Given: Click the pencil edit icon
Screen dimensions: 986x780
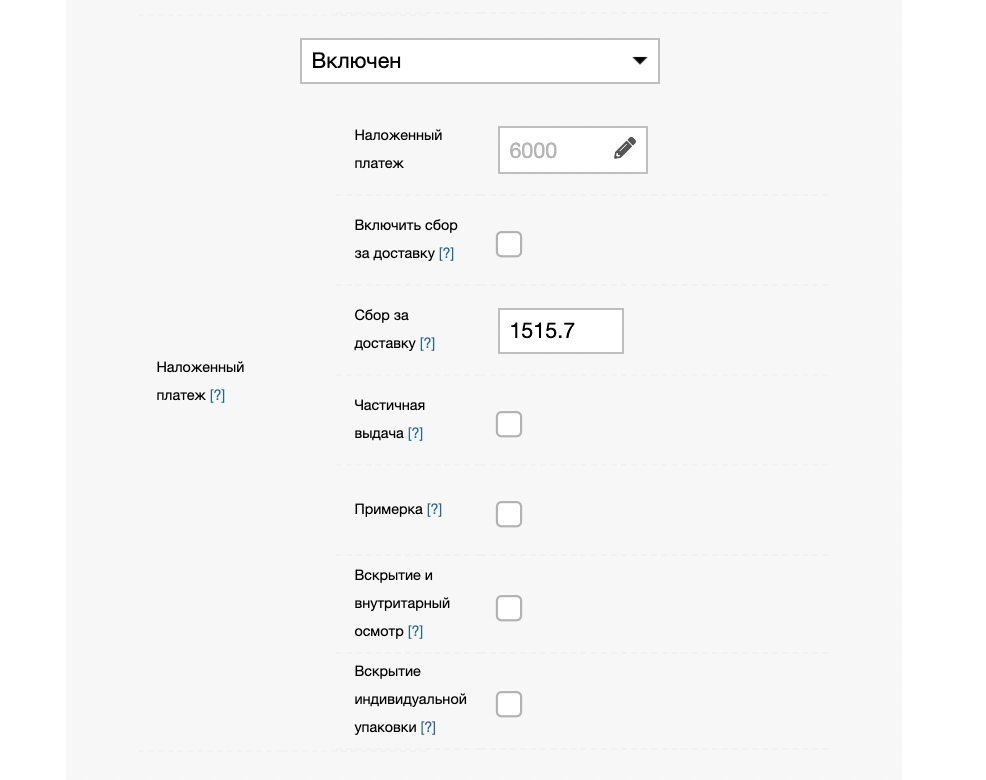Looking at the screenshot, I should pyautogui.click(x=625, y=149).
